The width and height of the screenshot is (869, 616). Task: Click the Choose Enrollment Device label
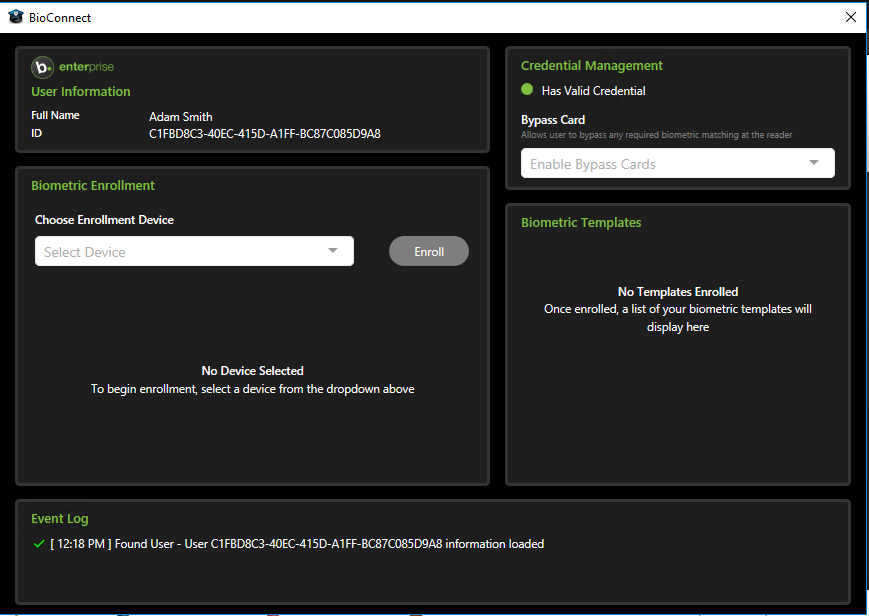[x=104, y=220]
